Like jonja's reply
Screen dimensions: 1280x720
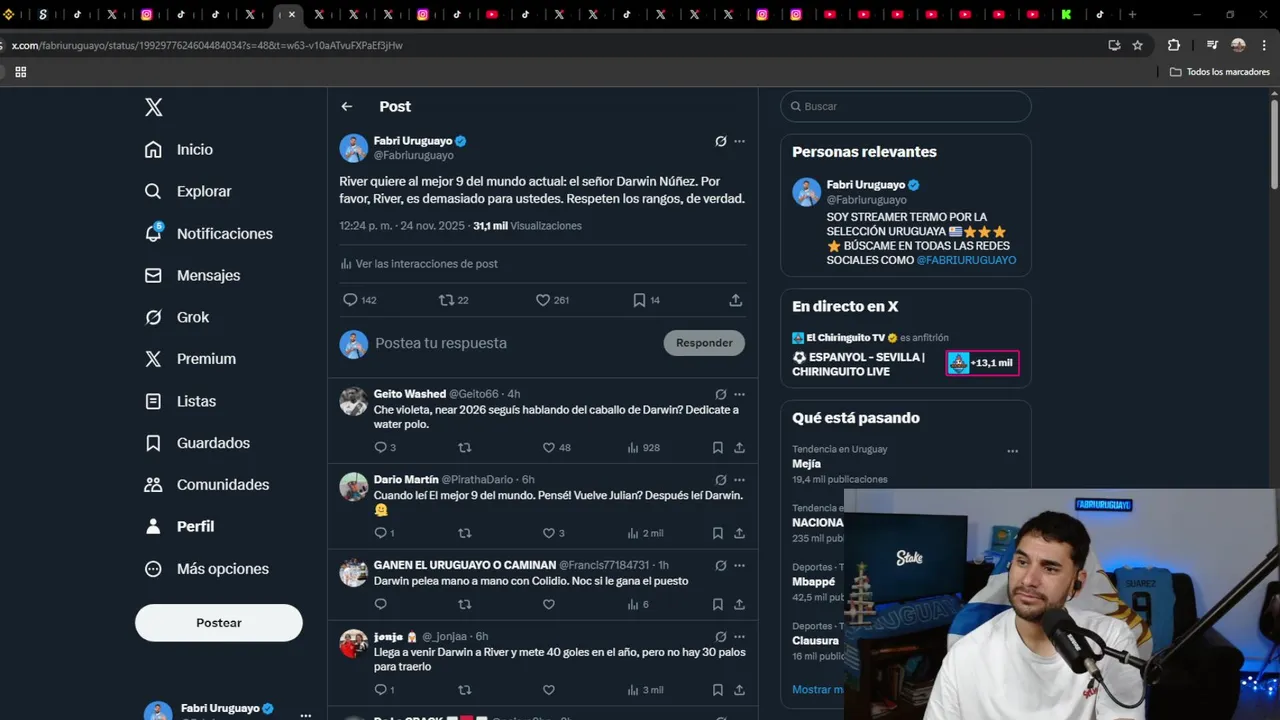click(x=548, y=690)
